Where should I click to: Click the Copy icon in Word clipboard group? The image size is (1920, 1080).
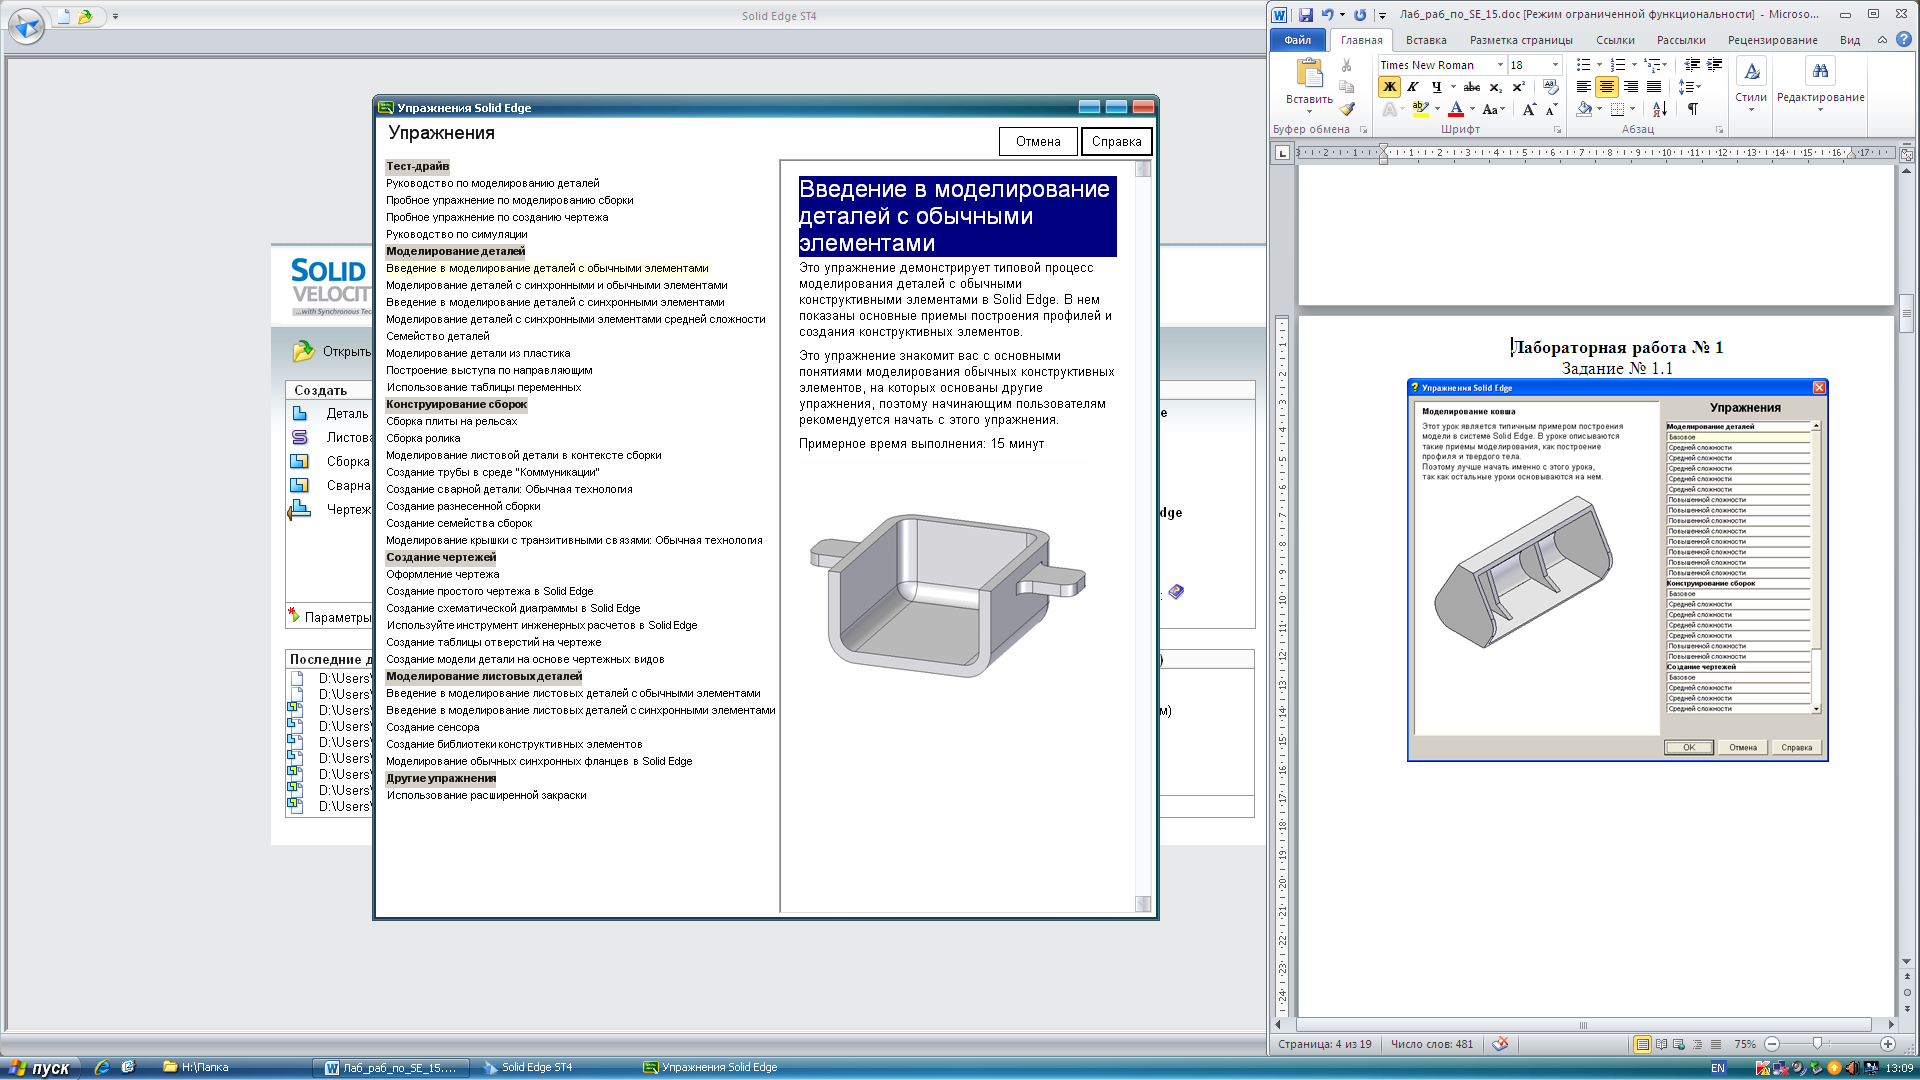pyautogui.click(x=1347, y=87)
